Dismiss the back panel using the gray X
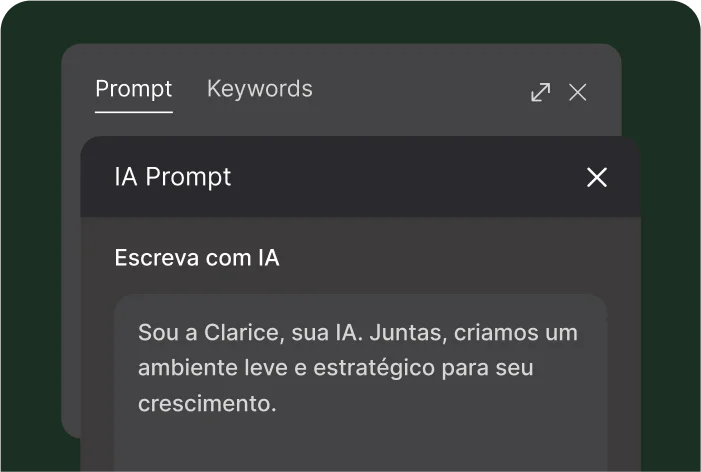The width and height of the screenshot is (701, 472). (577, 93)
